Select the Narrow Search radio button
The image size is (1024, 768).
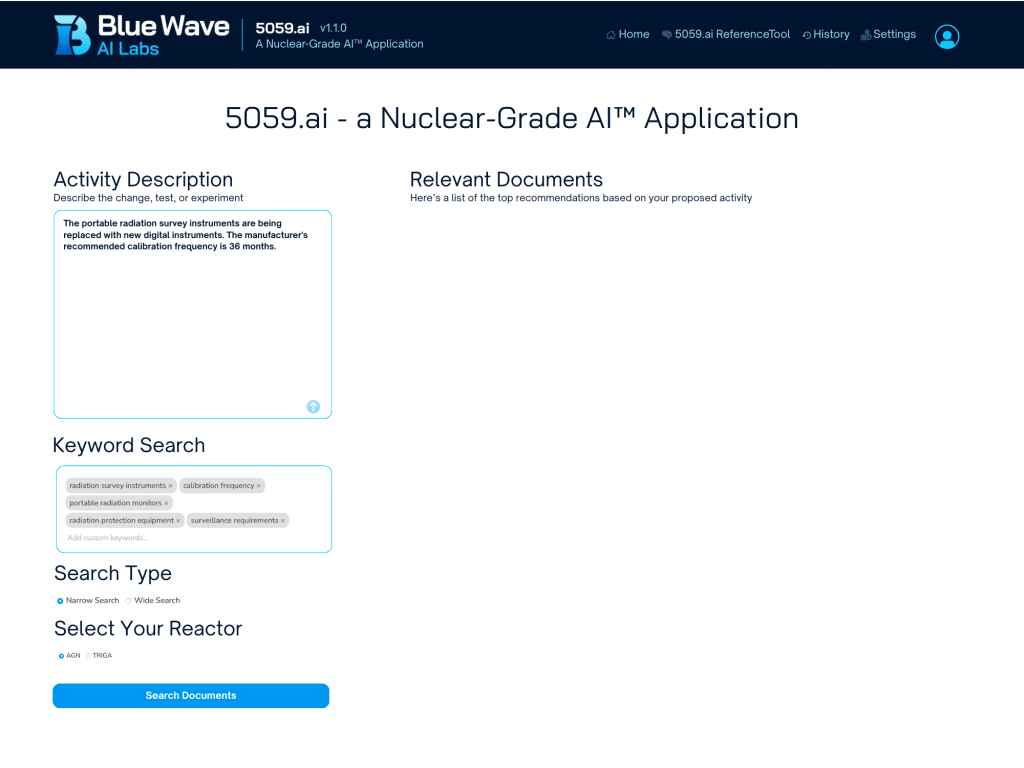coord(60,601)
